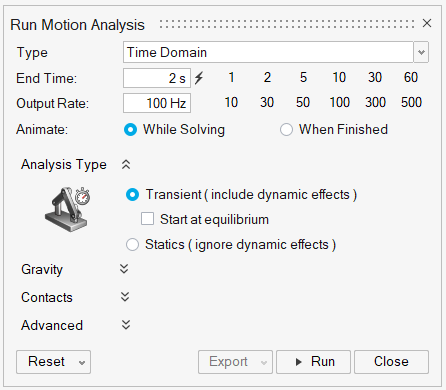Viewport: 446px width, 390px height.
Task: Choose Transient include dynamic effects
Action: (132, 195)
